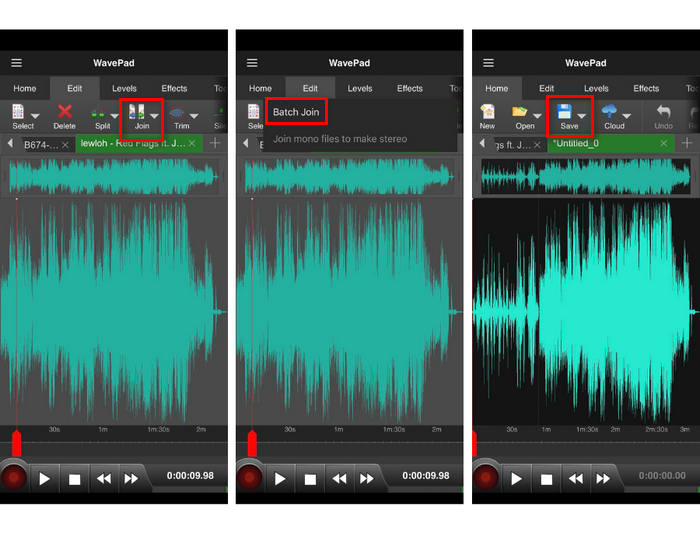Screen dimensions: 700x544
Task: Open Effects tab in middle screenshot
Action: 410,88
